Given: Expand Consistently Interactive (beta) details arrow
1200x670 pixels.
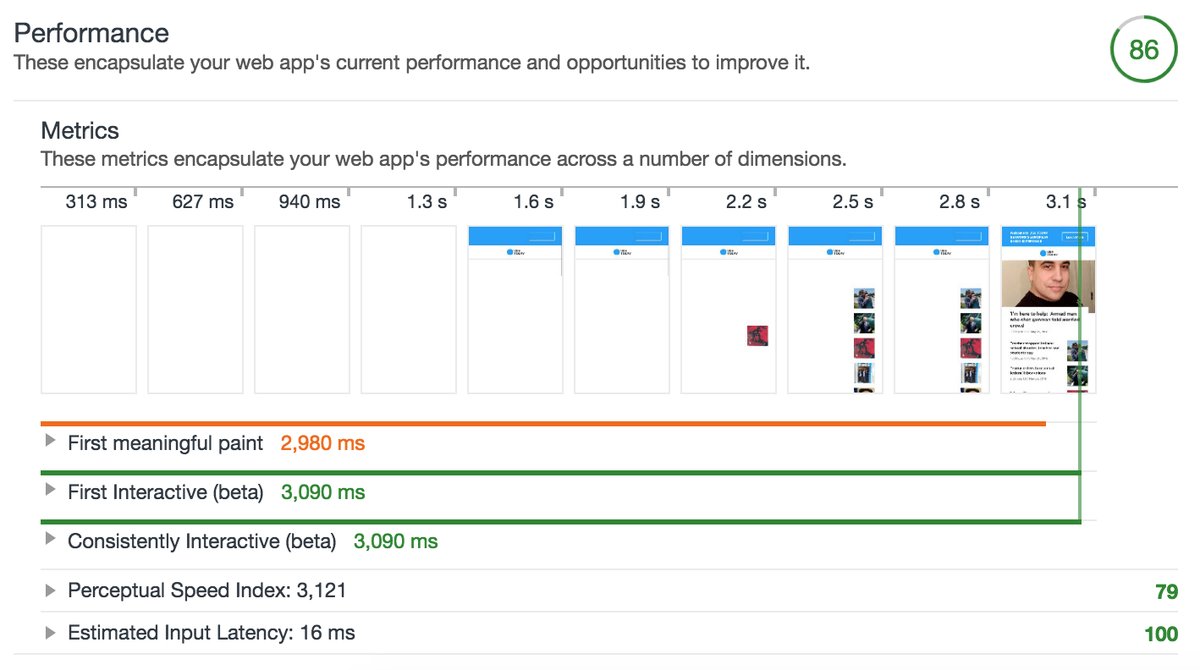Looking at the screenshot, I should point(51,540).
